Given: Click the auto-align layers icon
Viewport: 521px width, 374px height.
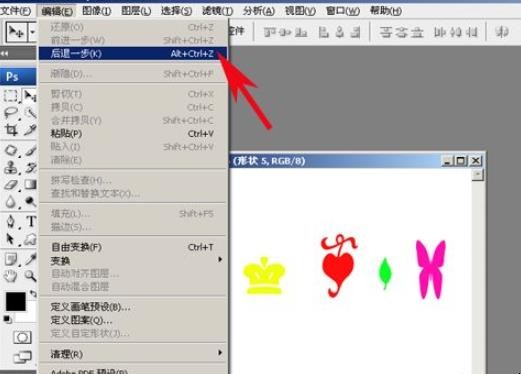Looking at the screenshot, I should point(502,32).
